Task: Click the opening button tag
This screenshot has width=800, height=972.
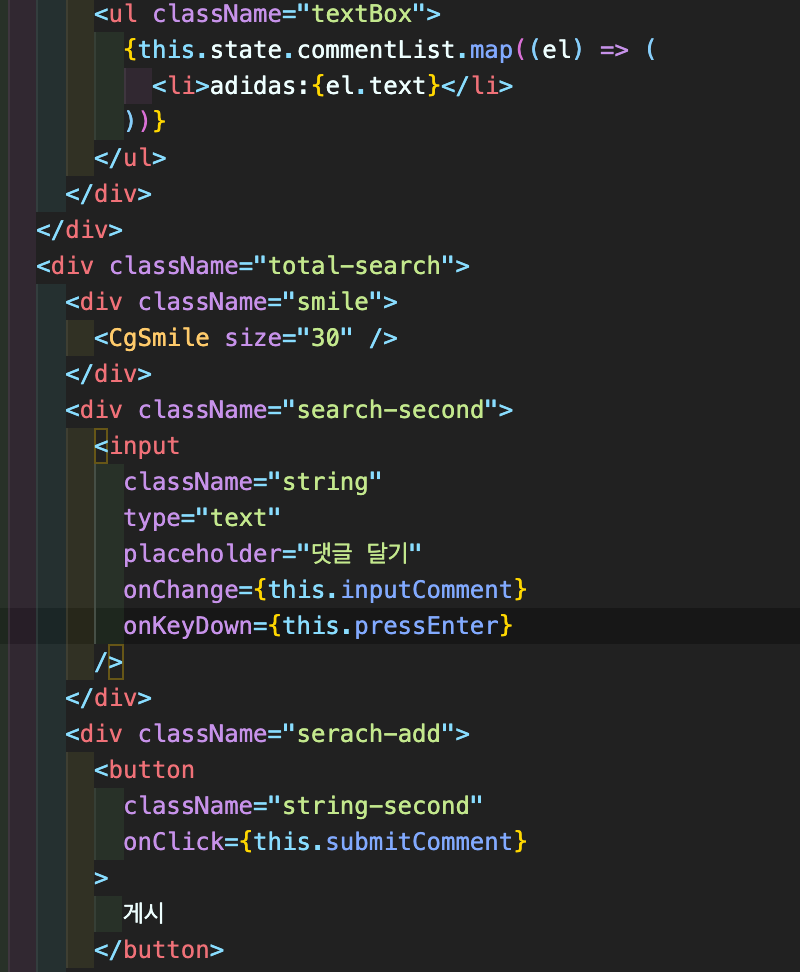Action: tap(144, 770)
